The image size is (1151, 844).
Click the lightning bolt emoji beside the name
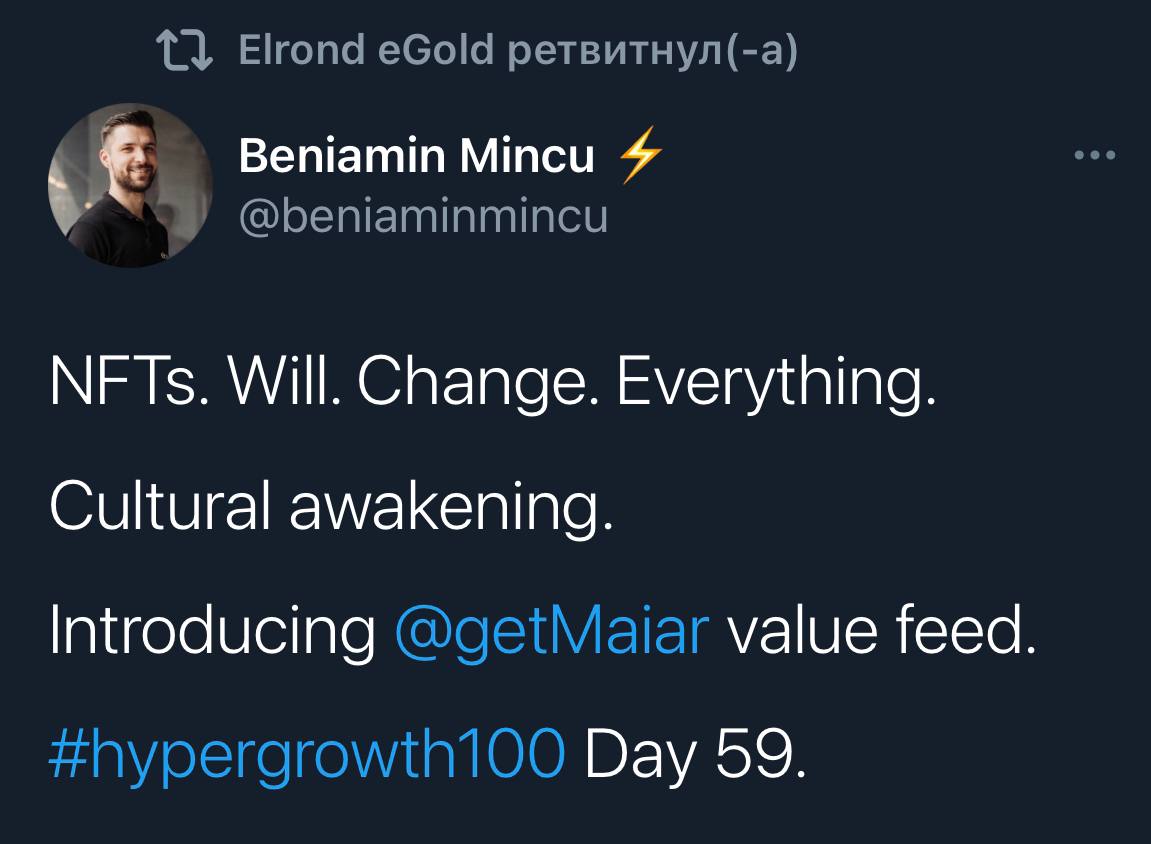(x=639, y=157)
